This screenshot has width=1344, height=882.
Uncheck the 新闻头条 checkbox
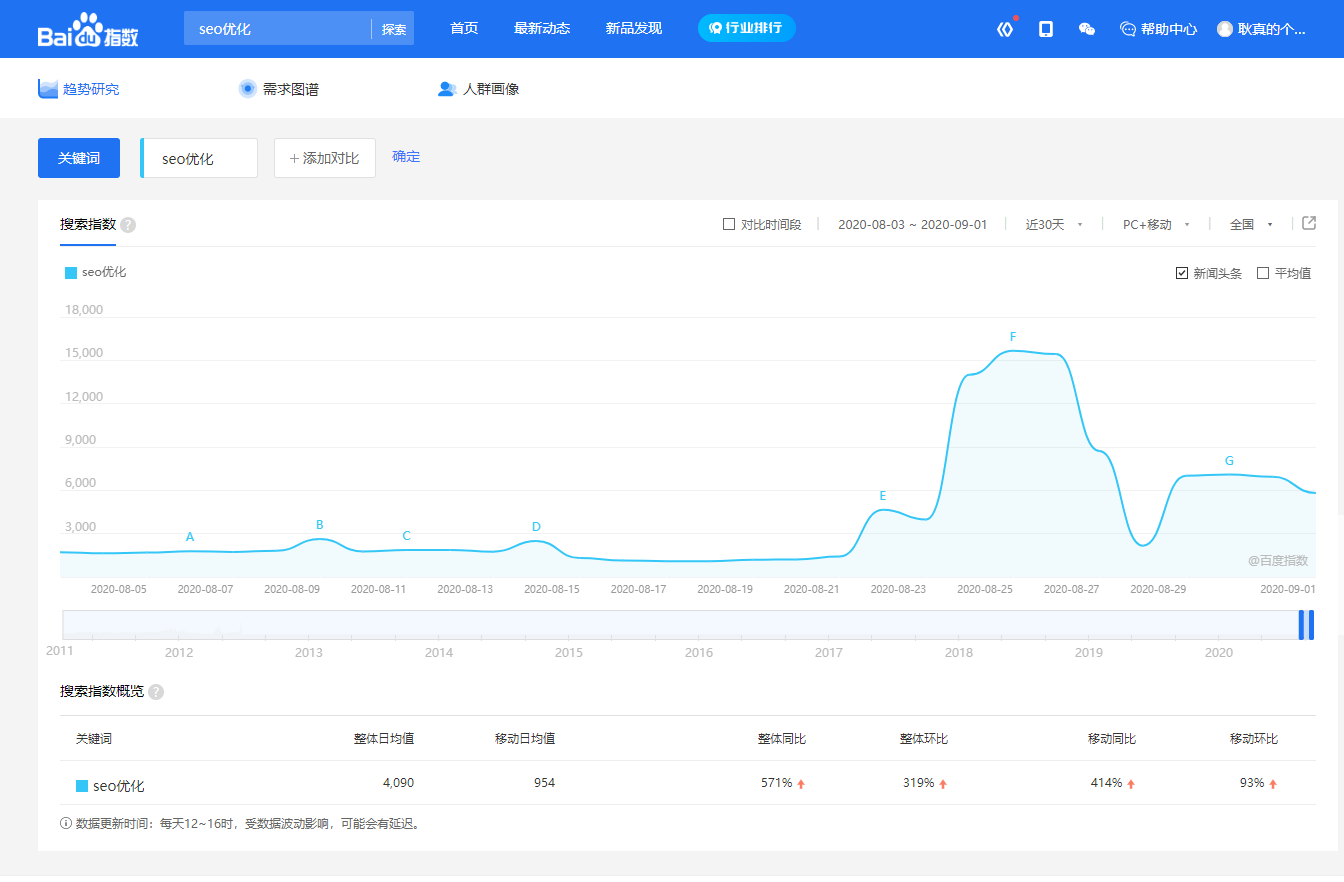tap(1182, 273)
